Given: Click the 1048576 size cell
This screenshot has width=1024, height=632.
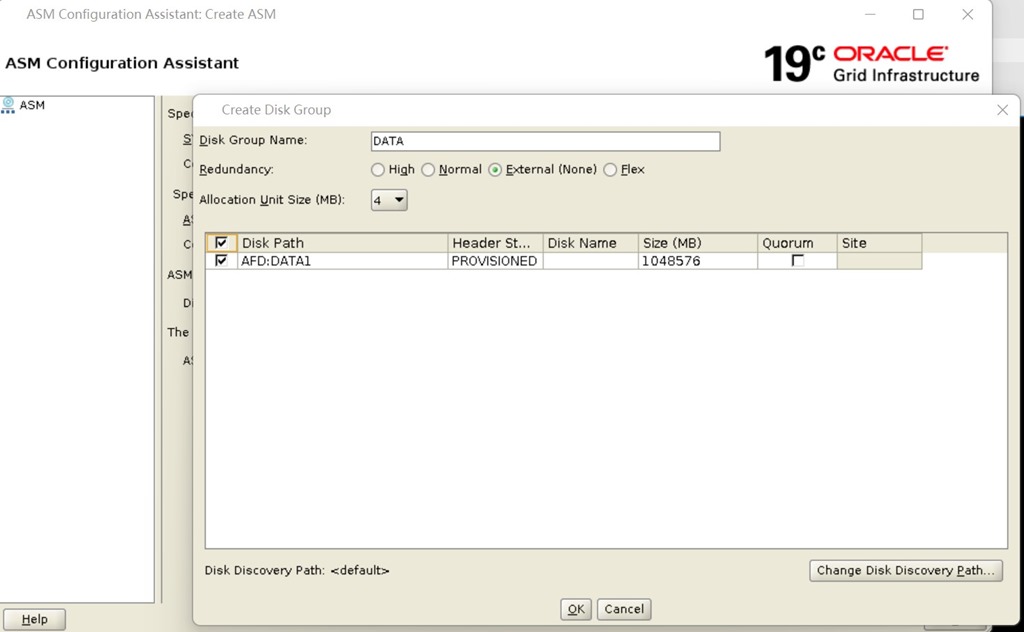Looking at the screenshot, I should (697, 261).
